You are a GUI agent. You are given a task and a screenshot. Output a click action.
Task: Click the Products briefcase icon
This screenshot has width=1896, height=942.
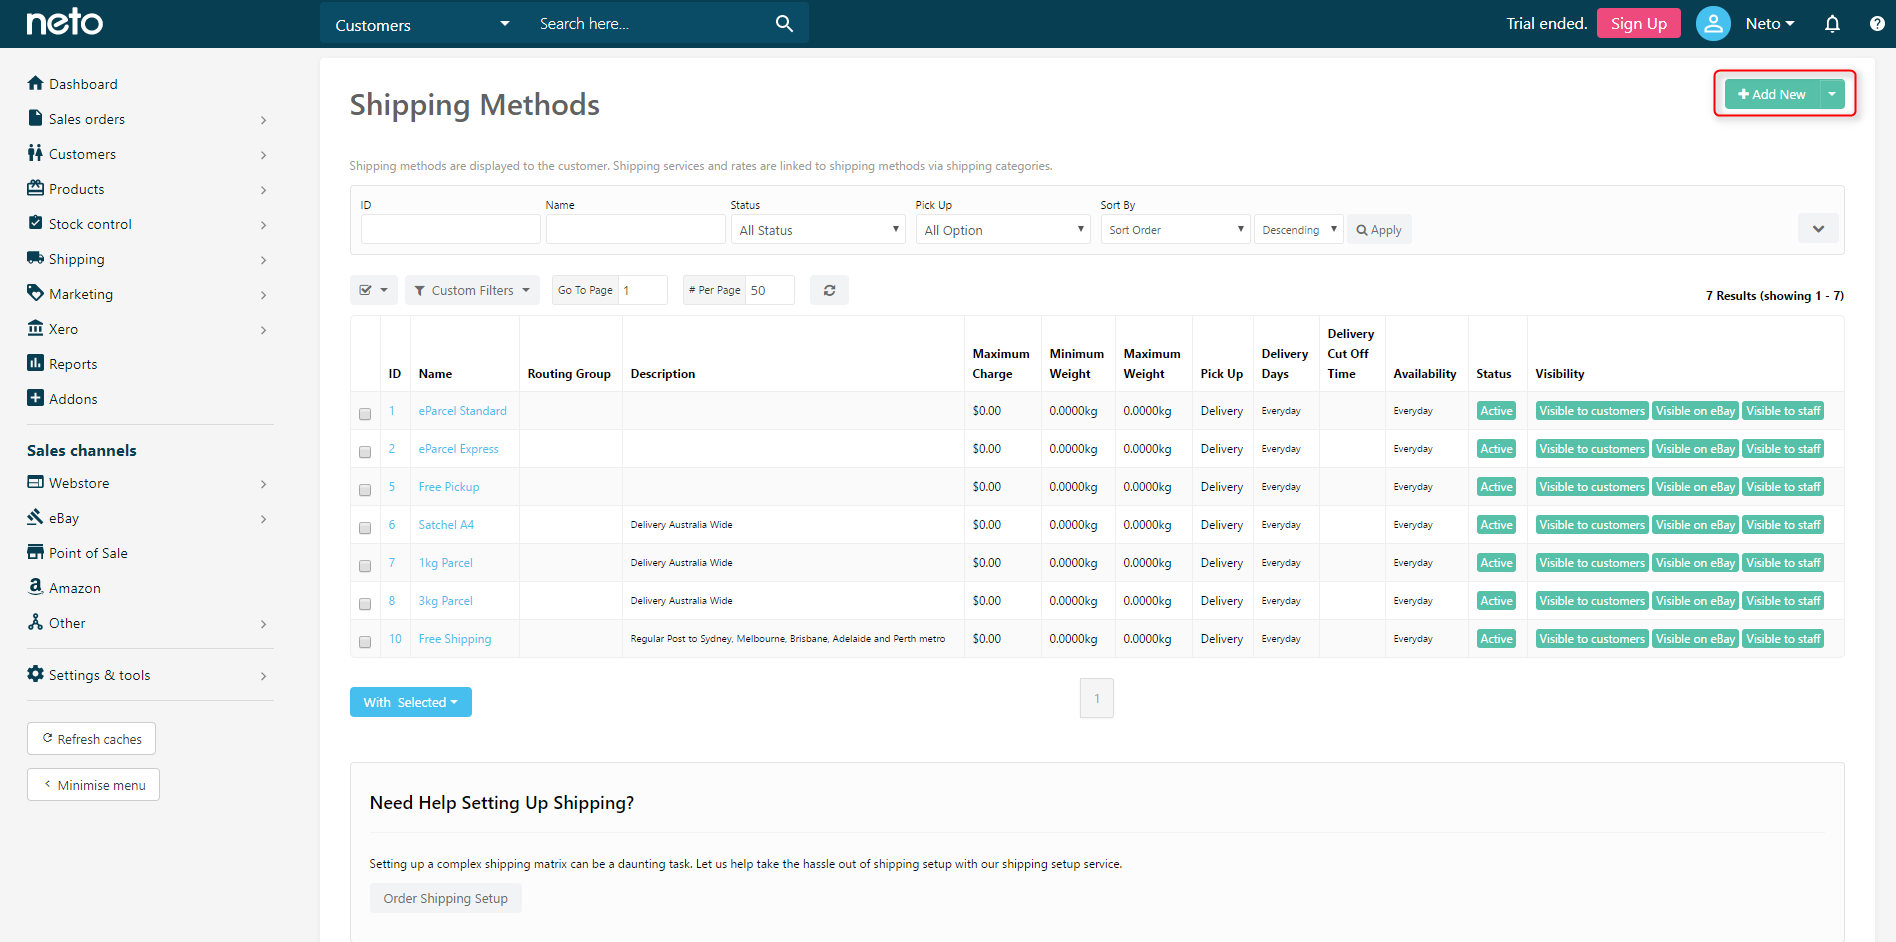coord(36,188)
